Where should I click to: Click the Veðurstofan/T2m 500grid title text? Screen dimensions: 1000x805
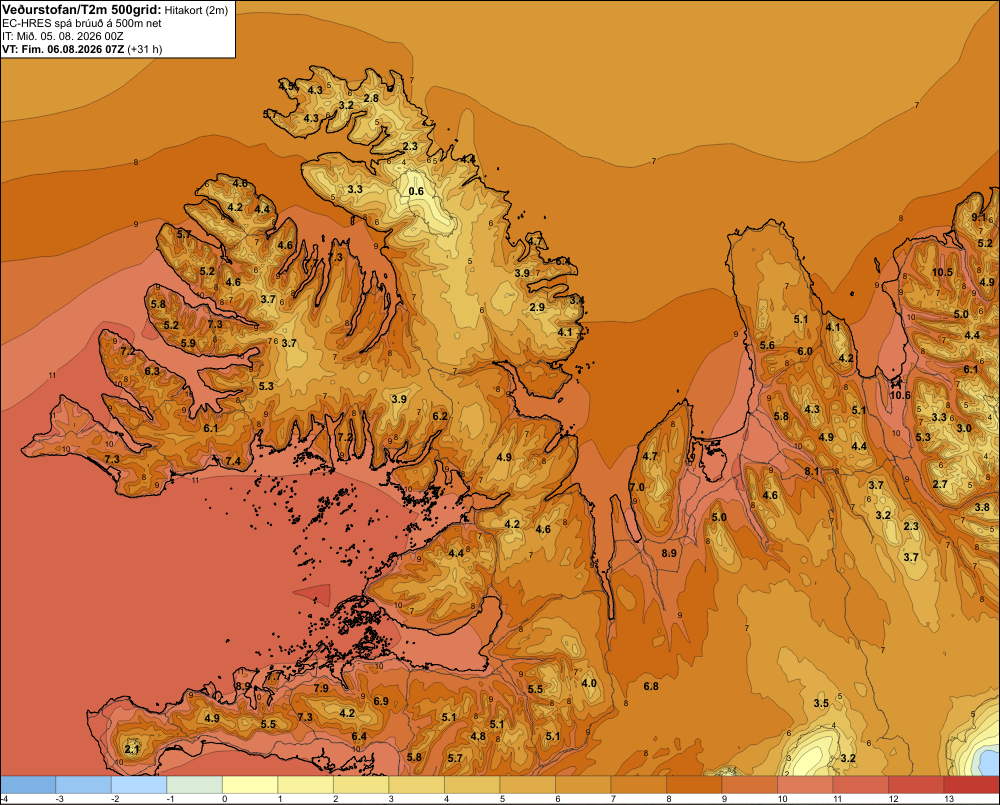[x=82, y=10]
